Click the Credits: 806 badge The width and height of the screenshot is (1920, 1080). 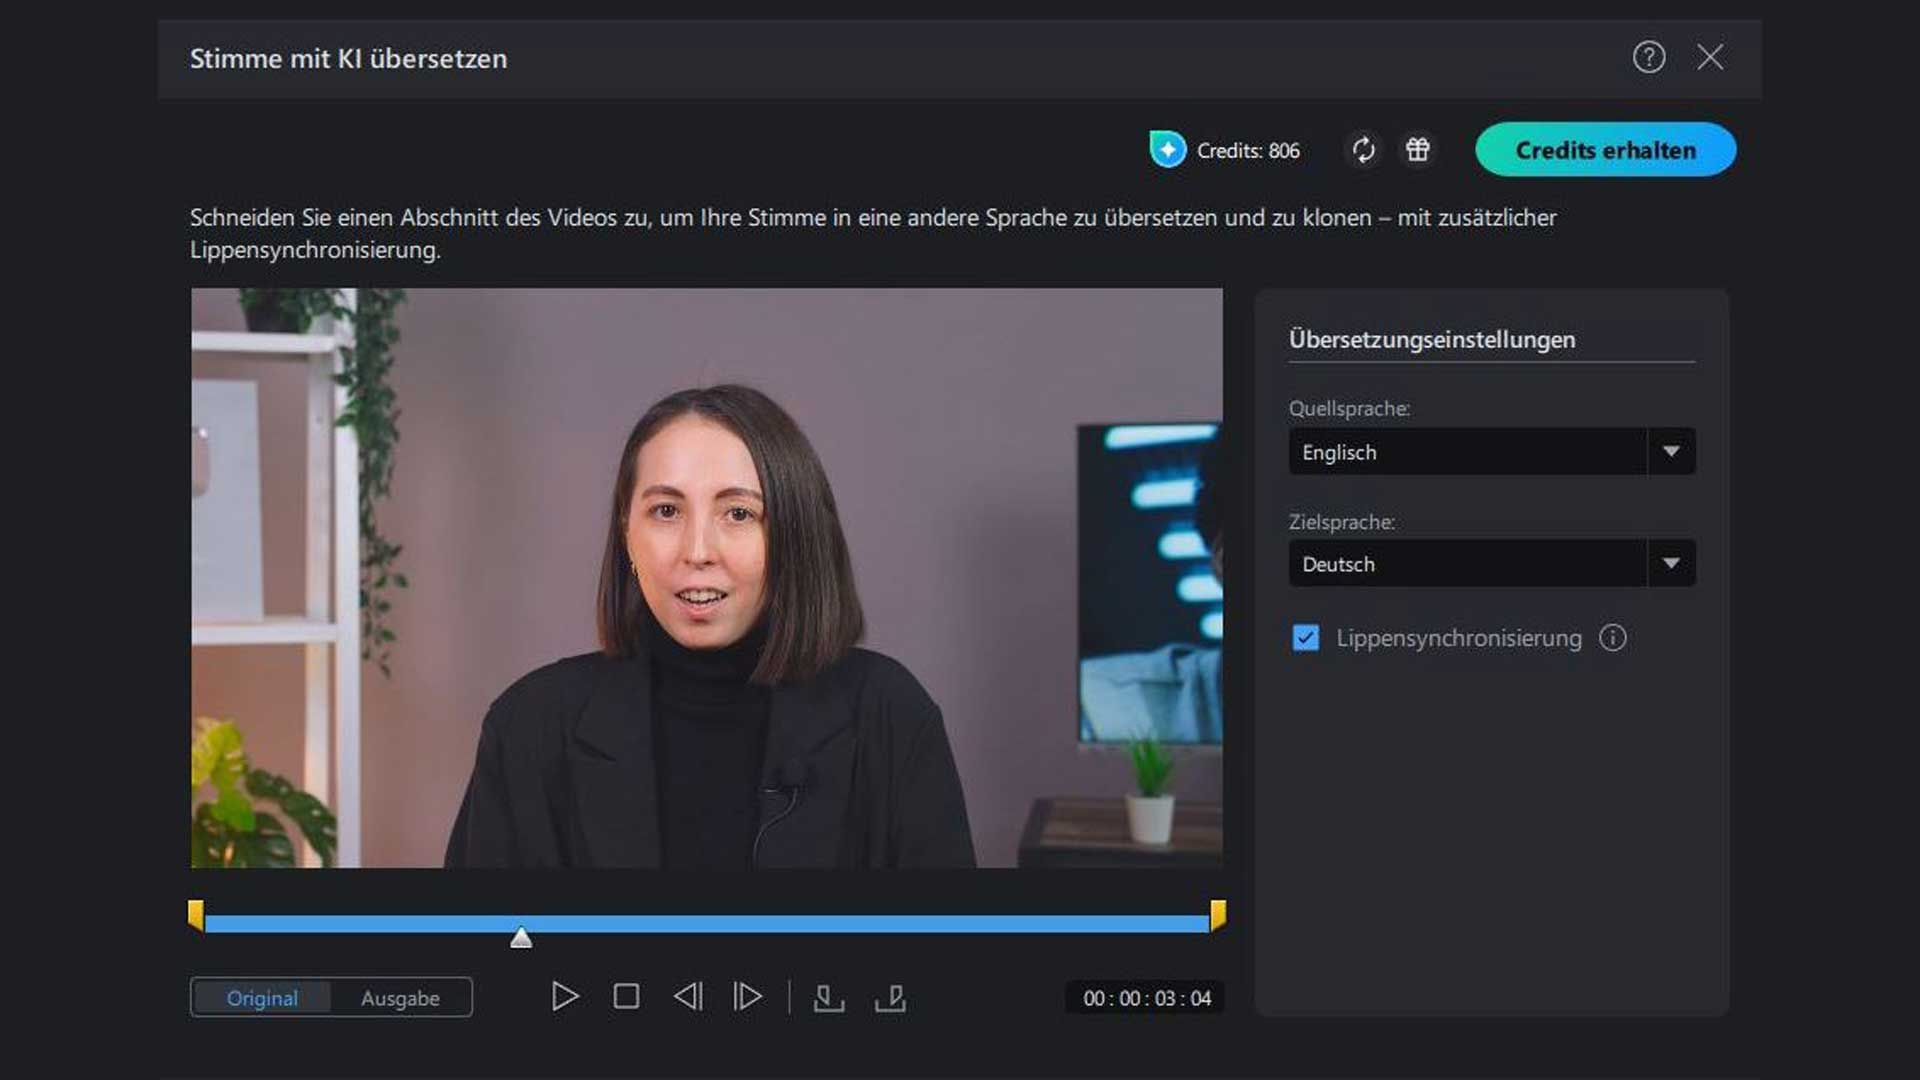[1225, 150]
